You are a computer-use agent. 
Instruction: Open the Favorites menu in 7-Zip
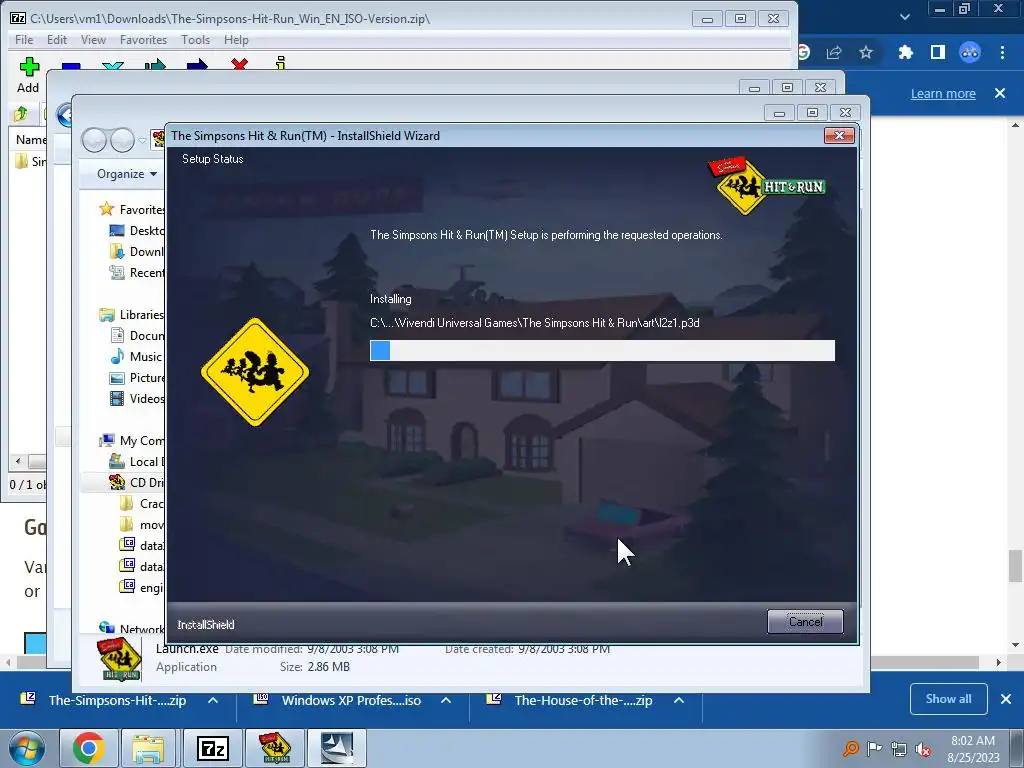143,40
